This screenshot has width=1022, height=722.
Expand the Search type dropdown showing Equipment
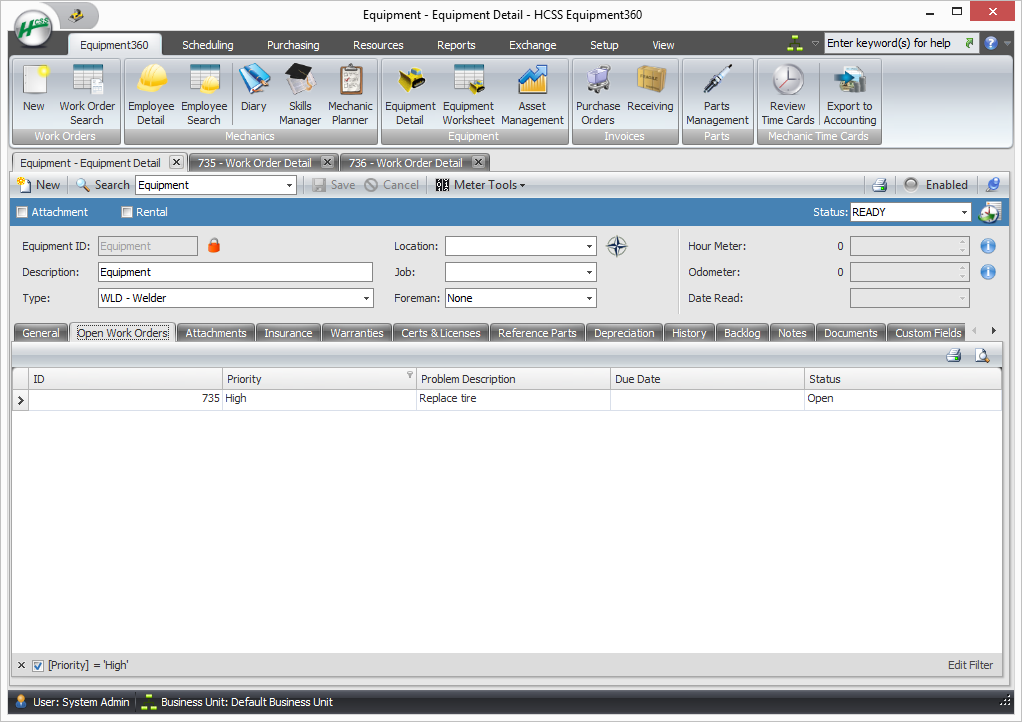tap(289, 186)
